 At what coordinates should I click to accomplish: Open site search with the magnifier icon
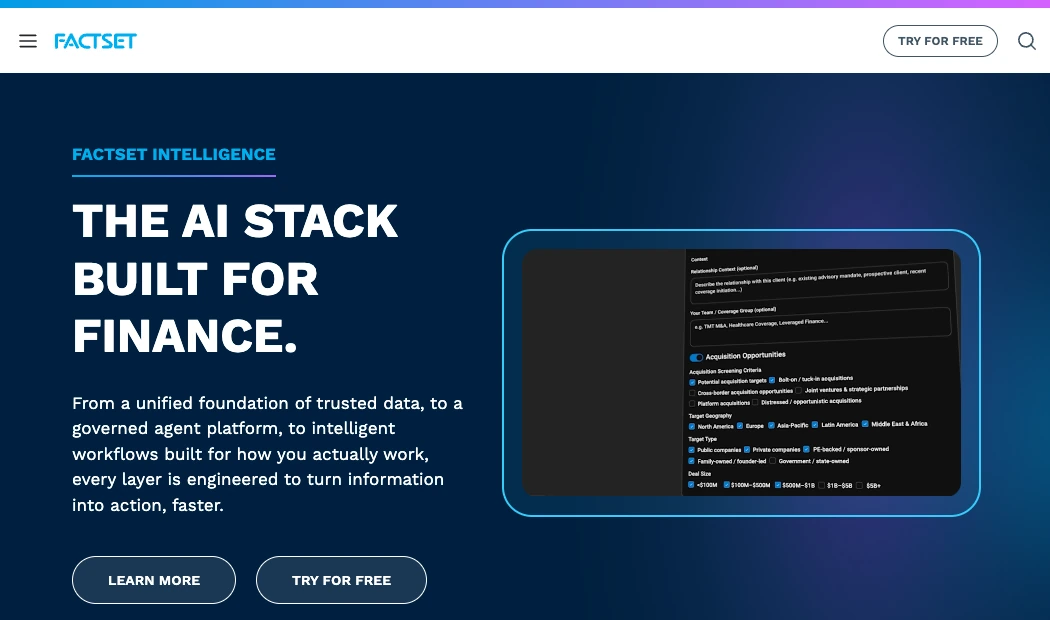pyautogui.click(x=1027, y=41)
